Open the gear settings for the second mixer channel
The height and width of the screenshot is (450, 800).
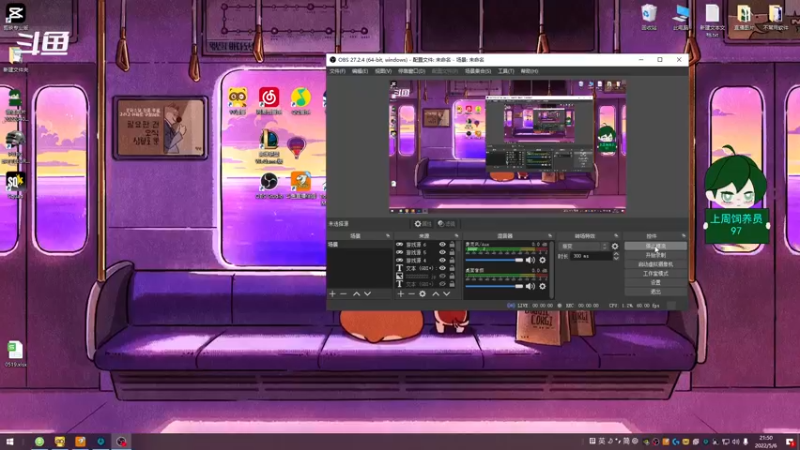(x=542, y=286)
